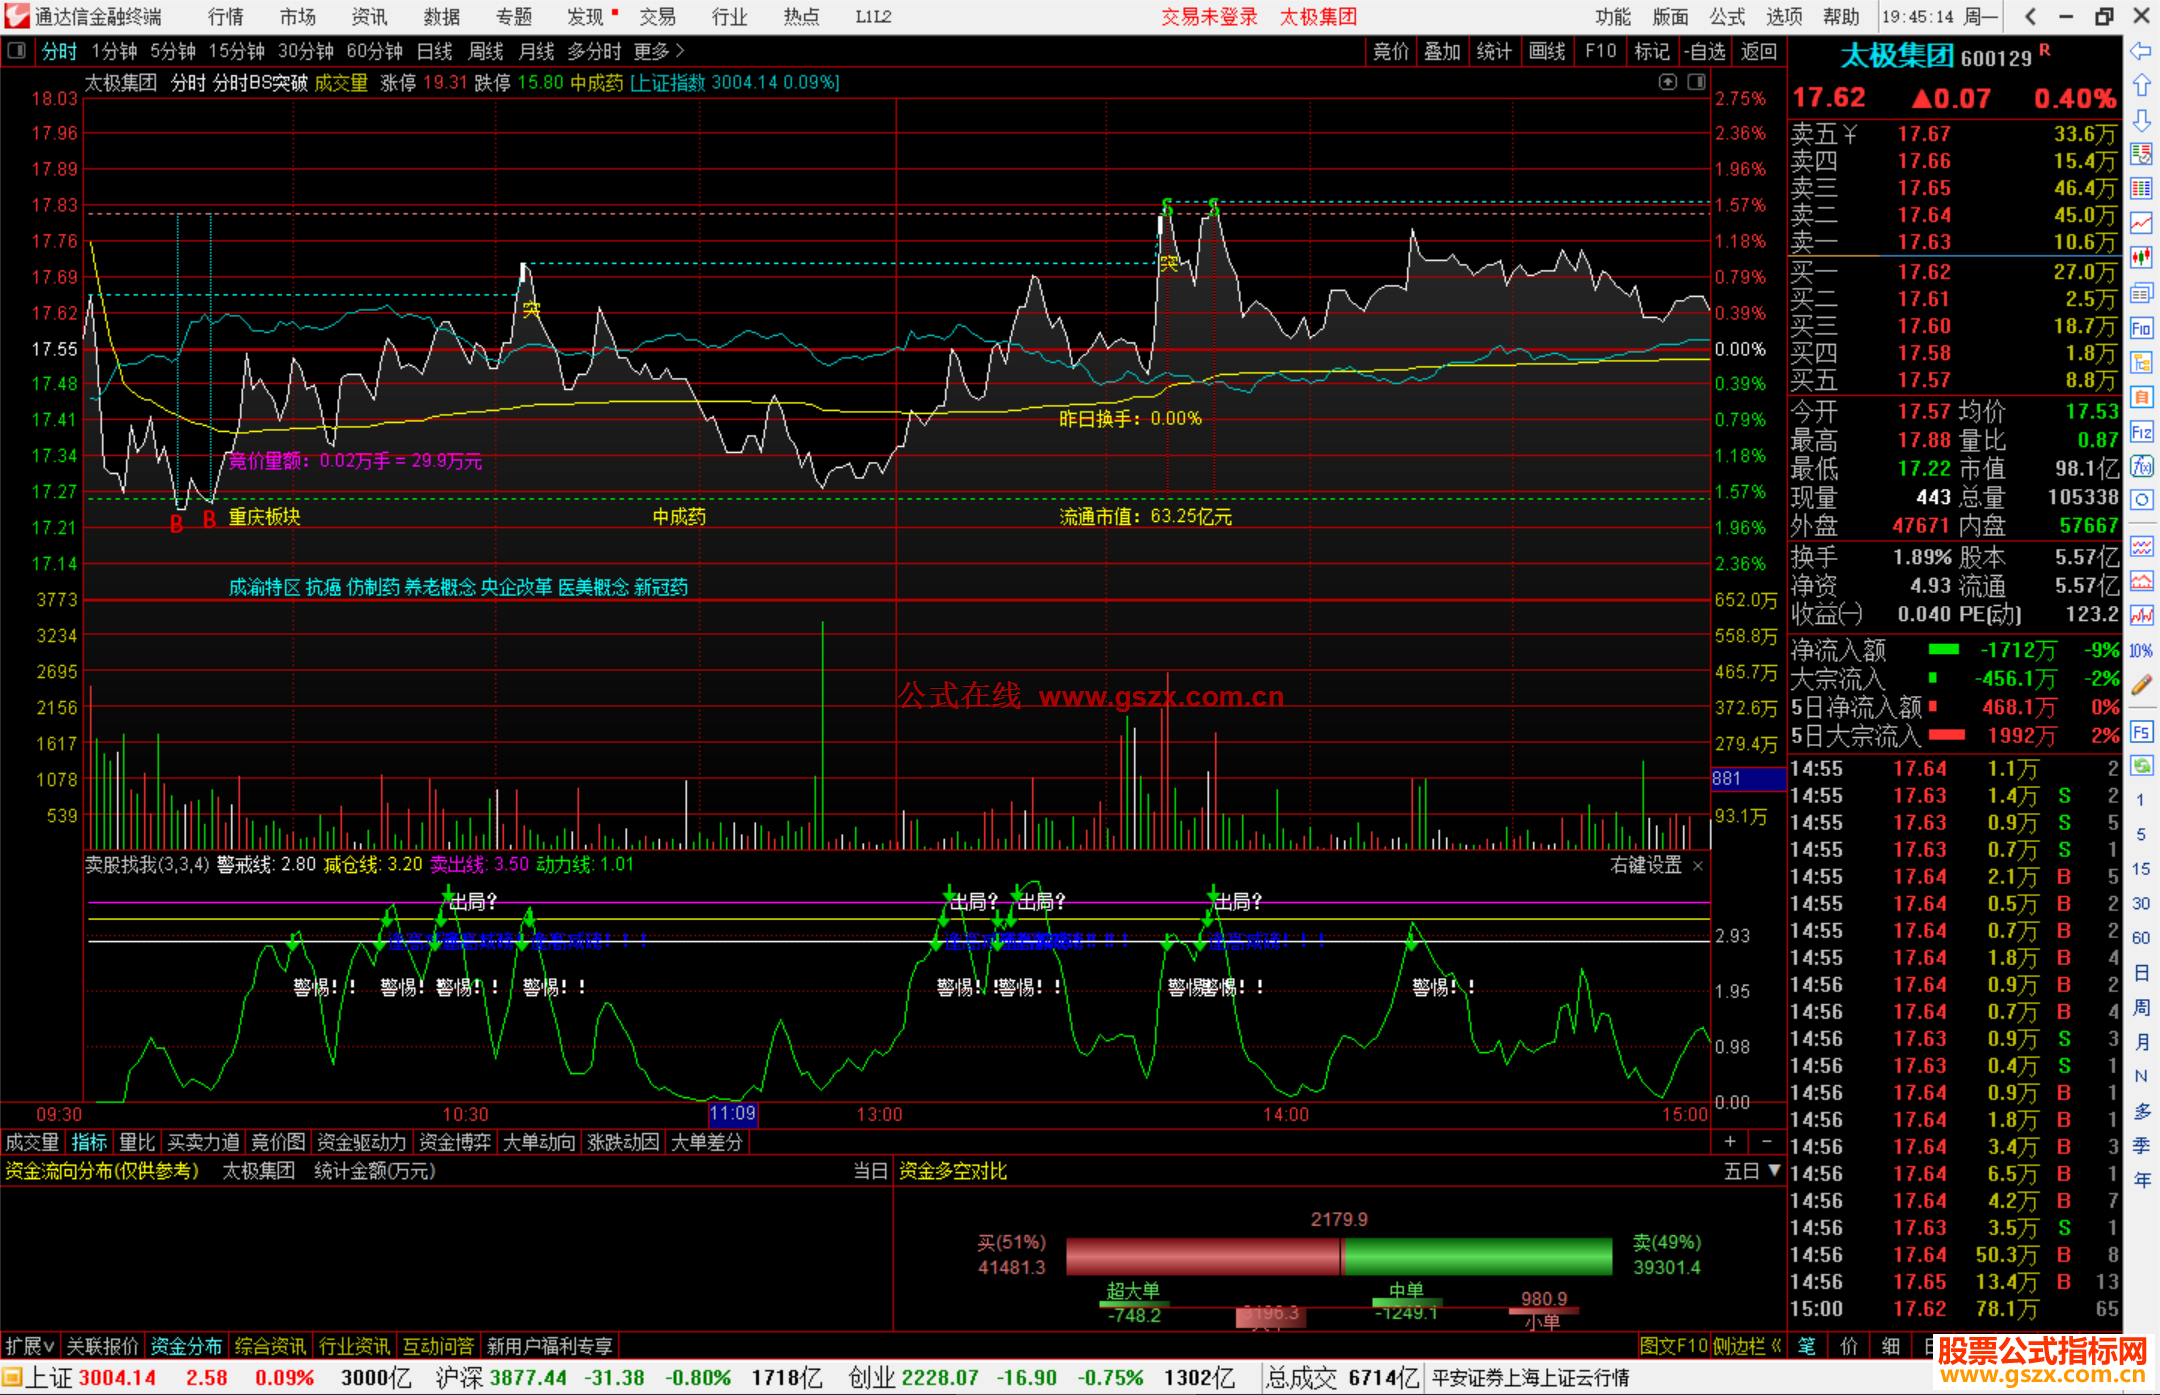
Task: Click the FS sidebar icon
Action: [x=2141, y=732]
